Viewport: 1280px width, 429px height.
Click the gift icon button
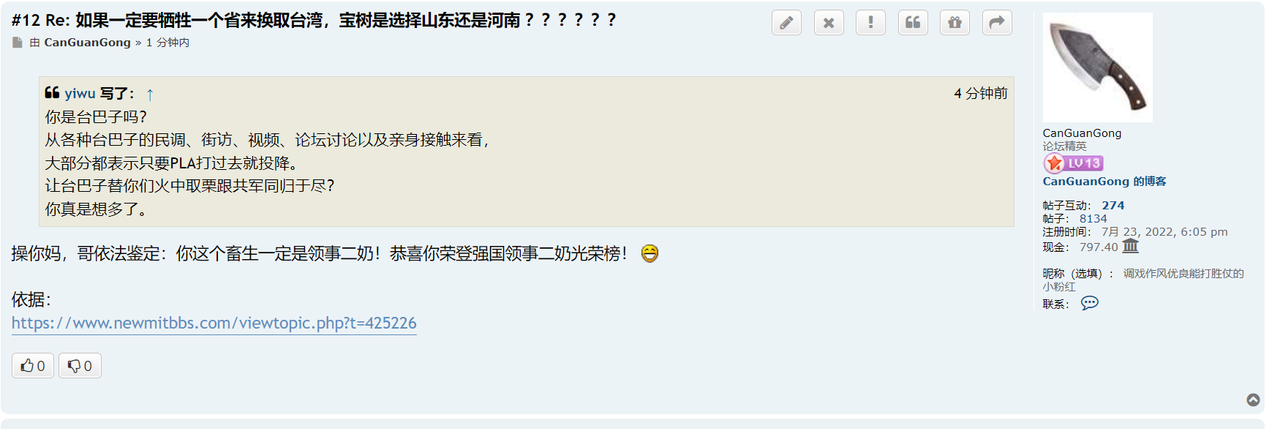click(x=955, y=23)
